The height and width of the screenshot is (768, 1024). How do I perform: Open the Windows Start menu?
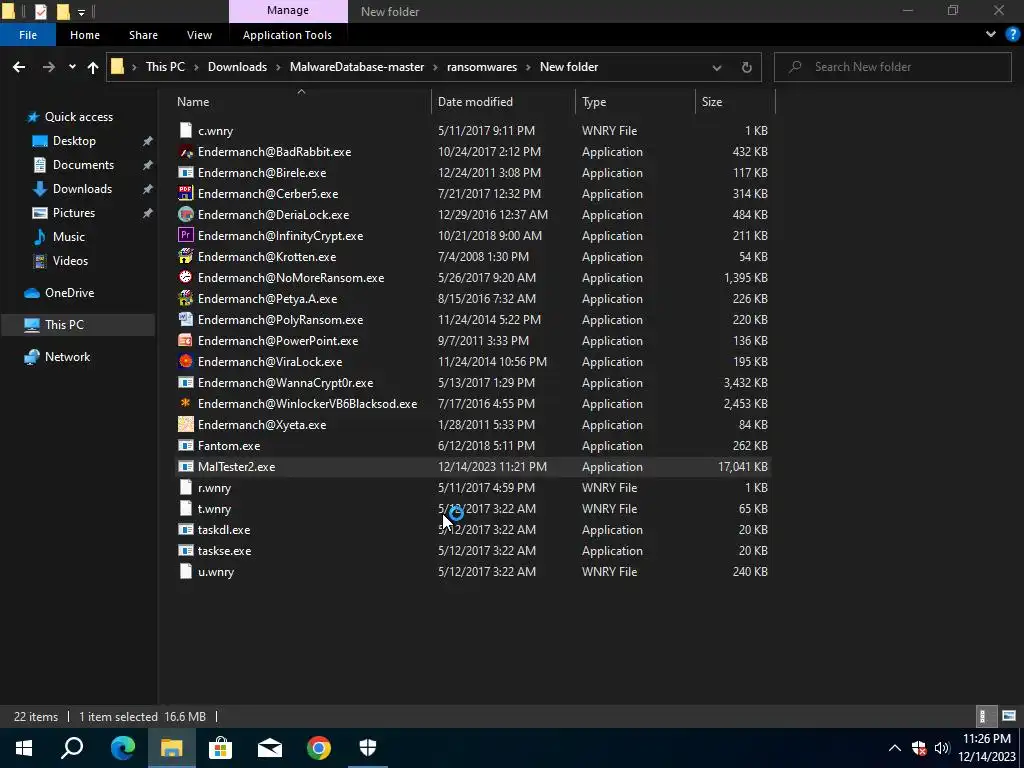tap(24, 748)
